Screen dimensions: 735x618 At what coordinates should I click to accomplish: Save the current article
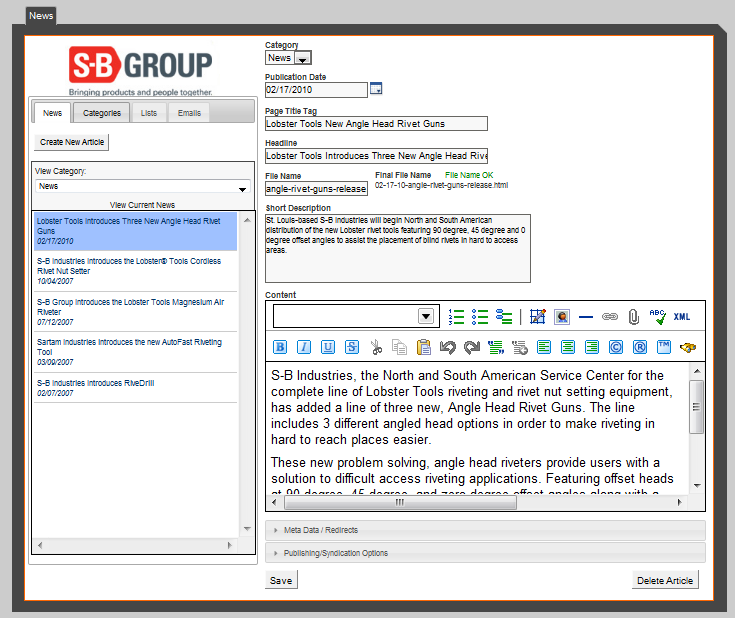pos(281,580)
